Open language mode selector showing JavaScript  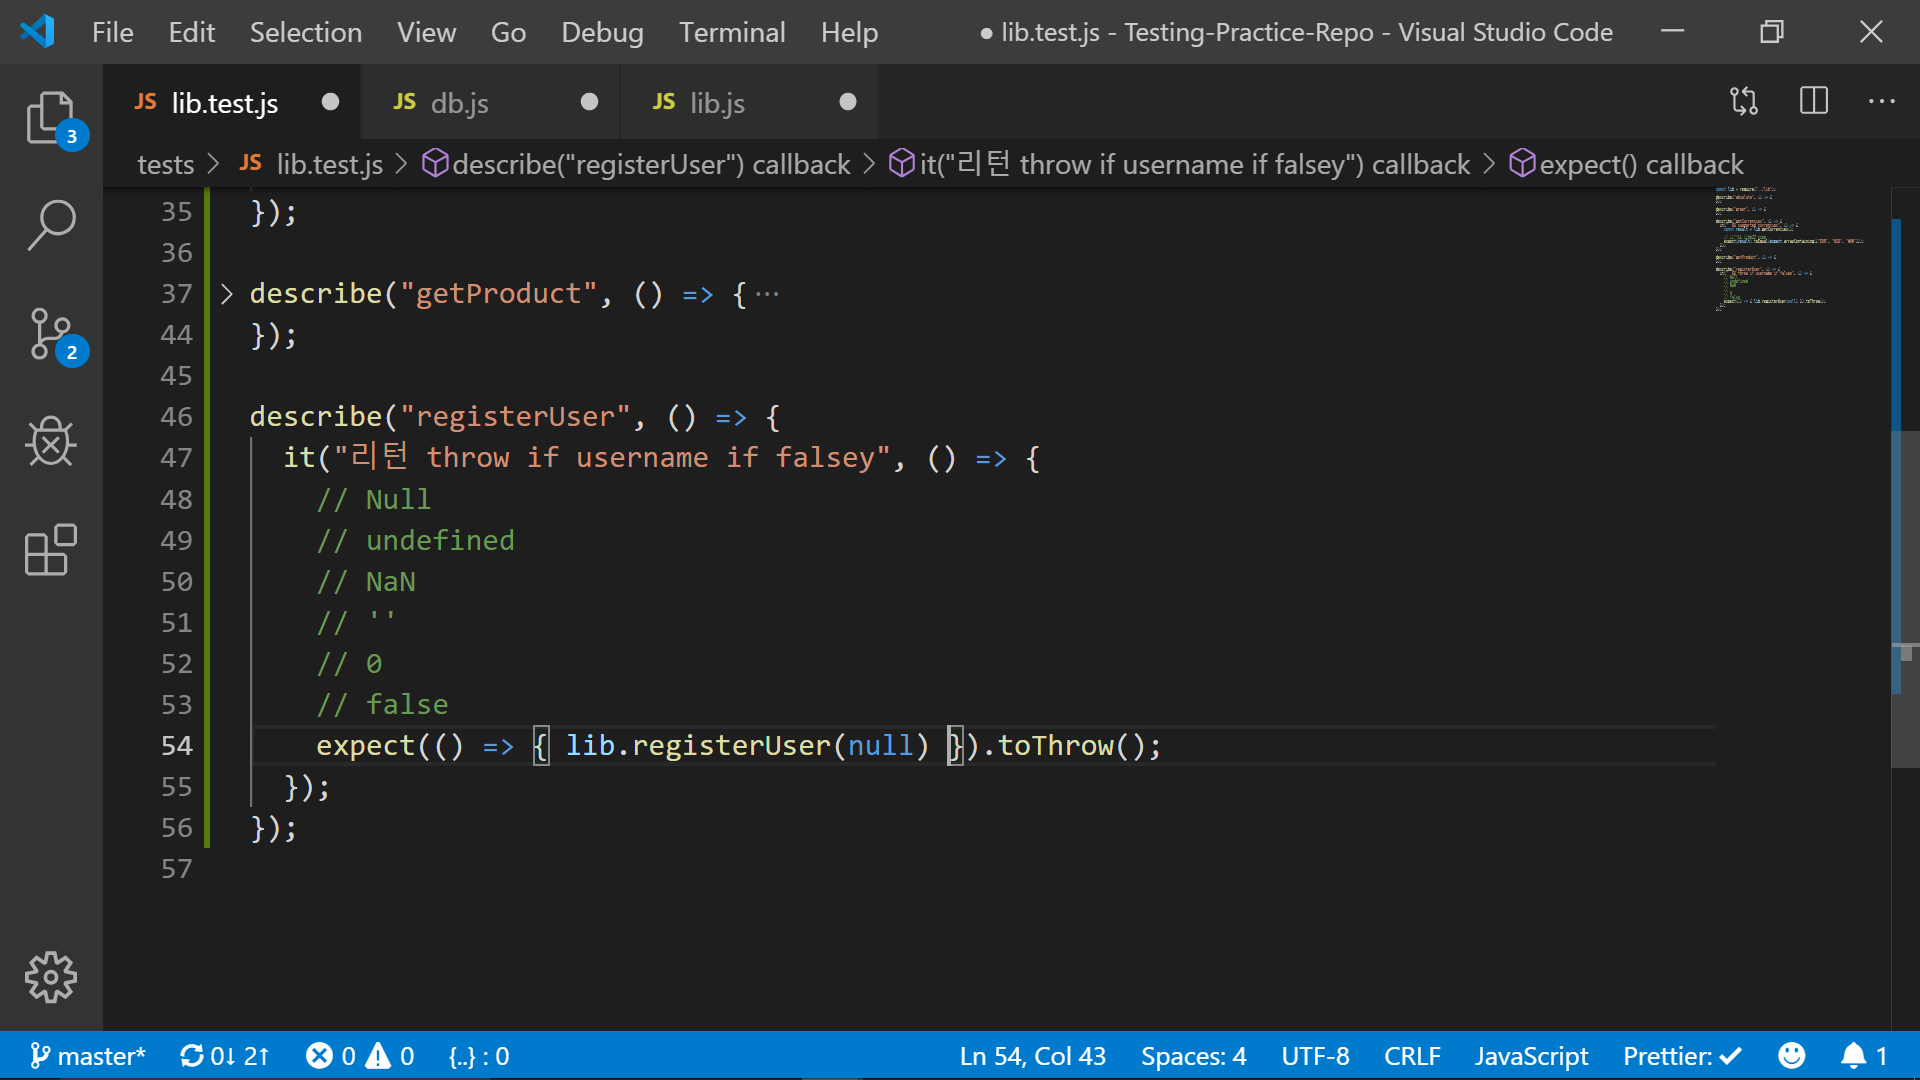click(1532, 1055)
